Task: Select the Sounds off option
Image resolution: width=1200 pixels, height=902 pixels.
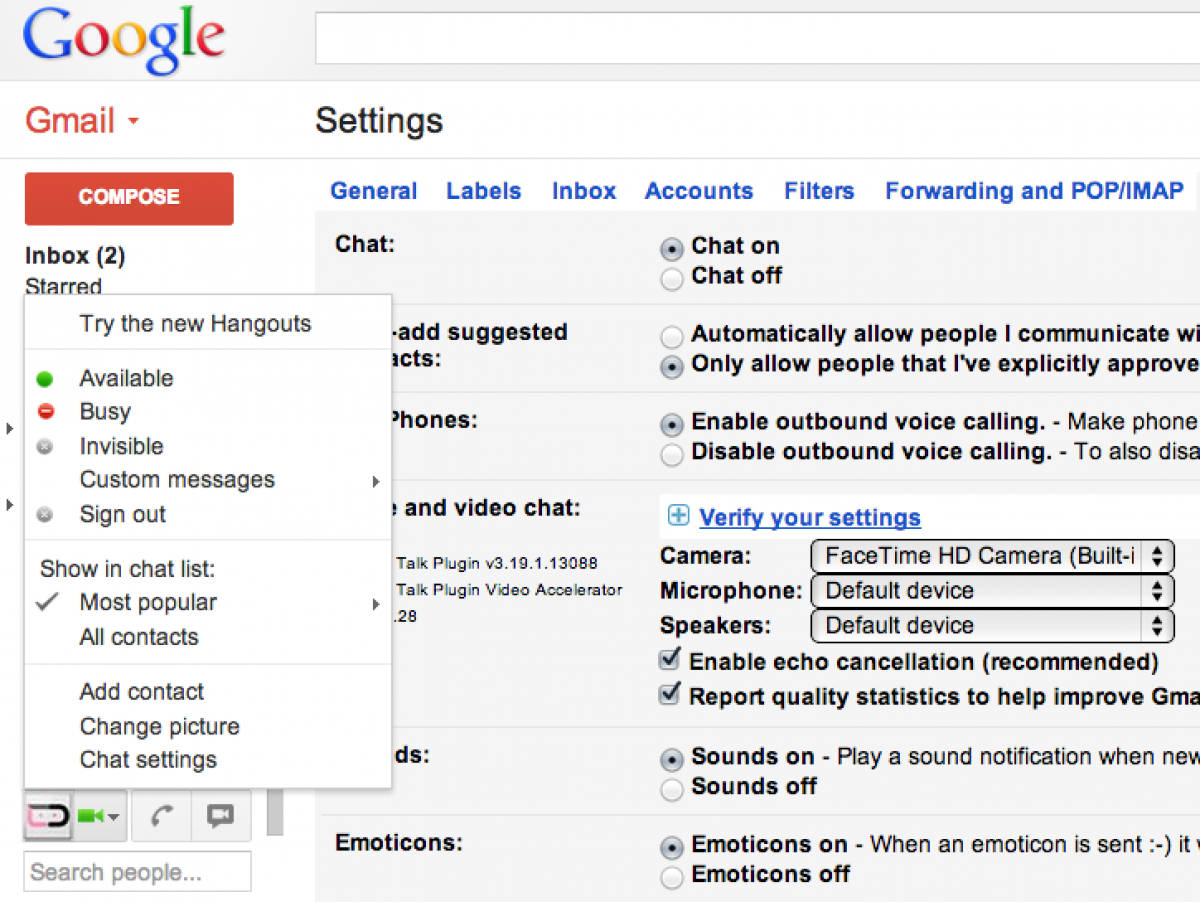Action: pos(673,789)
